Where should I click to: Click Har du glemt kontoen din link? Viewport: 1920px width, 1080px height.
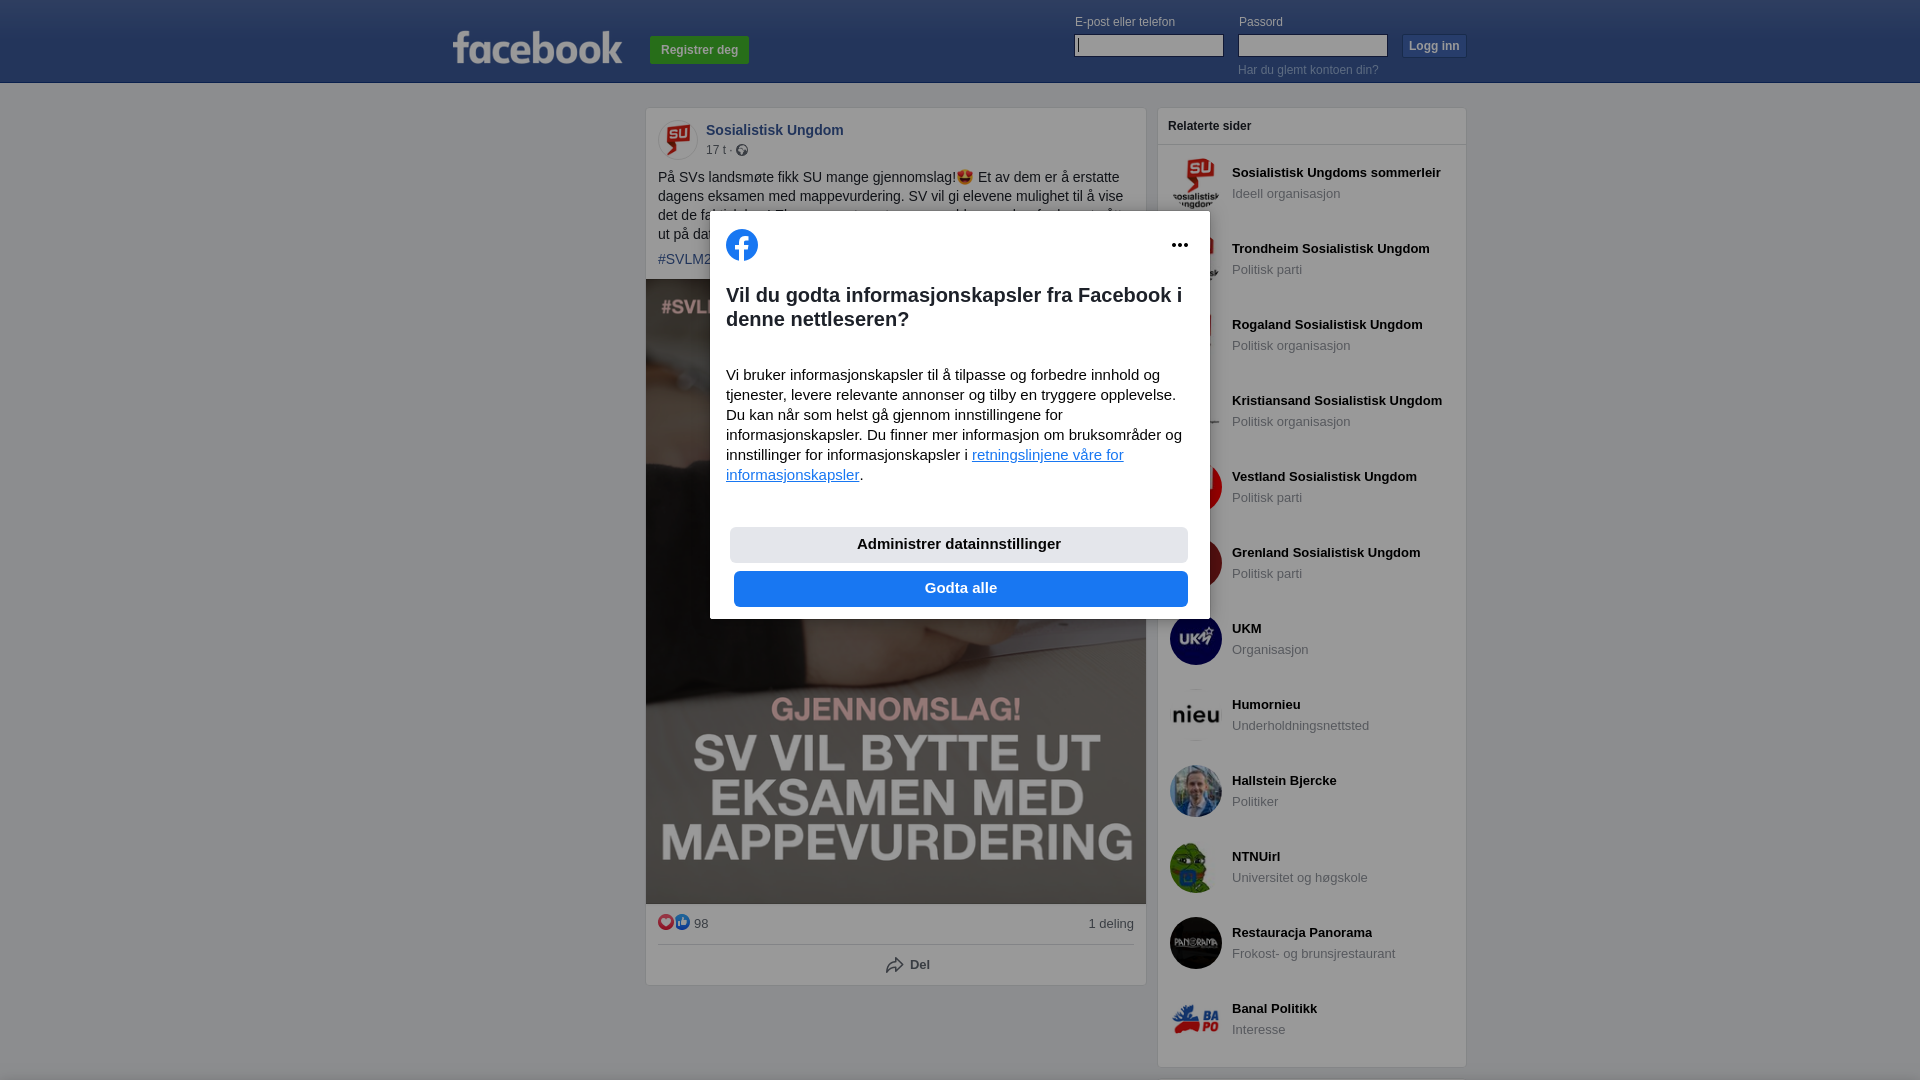click(1308, 70)
